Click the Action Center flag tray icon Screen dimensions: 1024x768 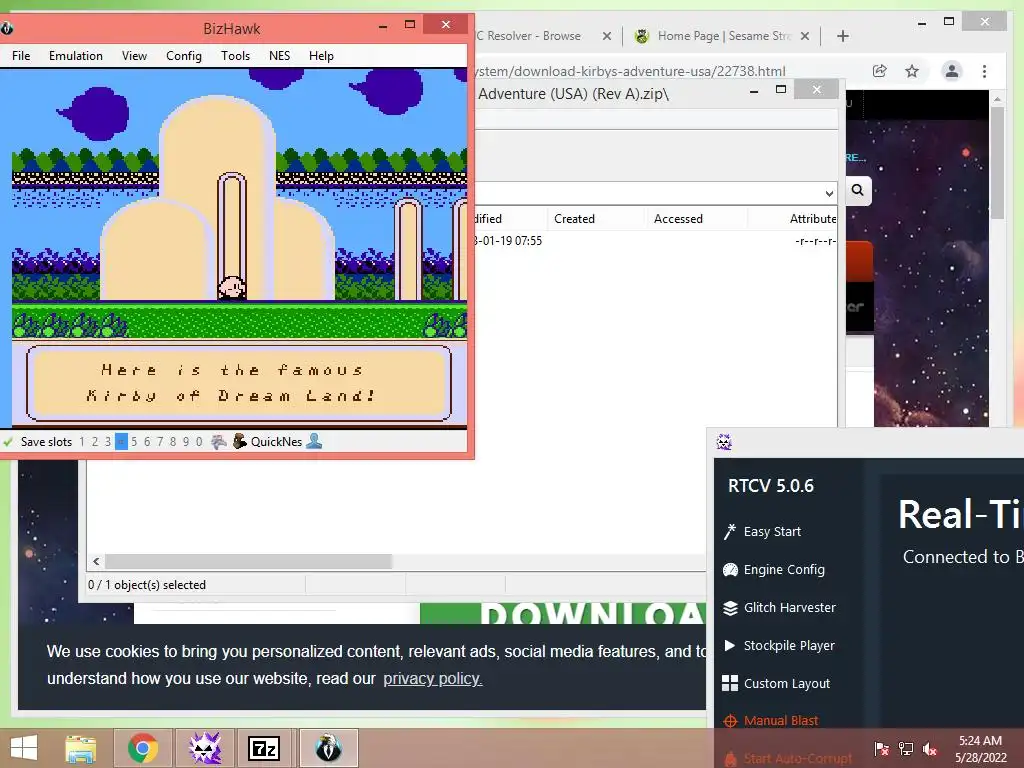pyautogui.click(x=881, y=749)
